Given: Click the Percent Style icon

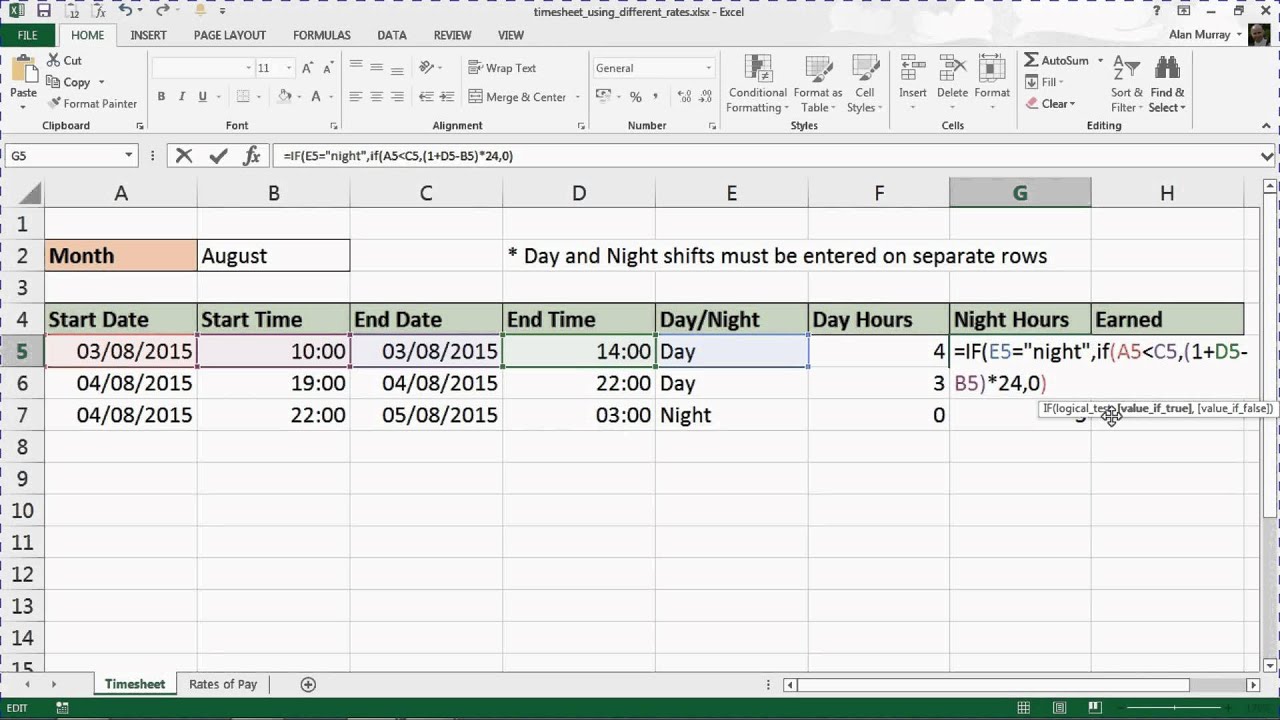Looking at the screenshot, I should [637, 97].
